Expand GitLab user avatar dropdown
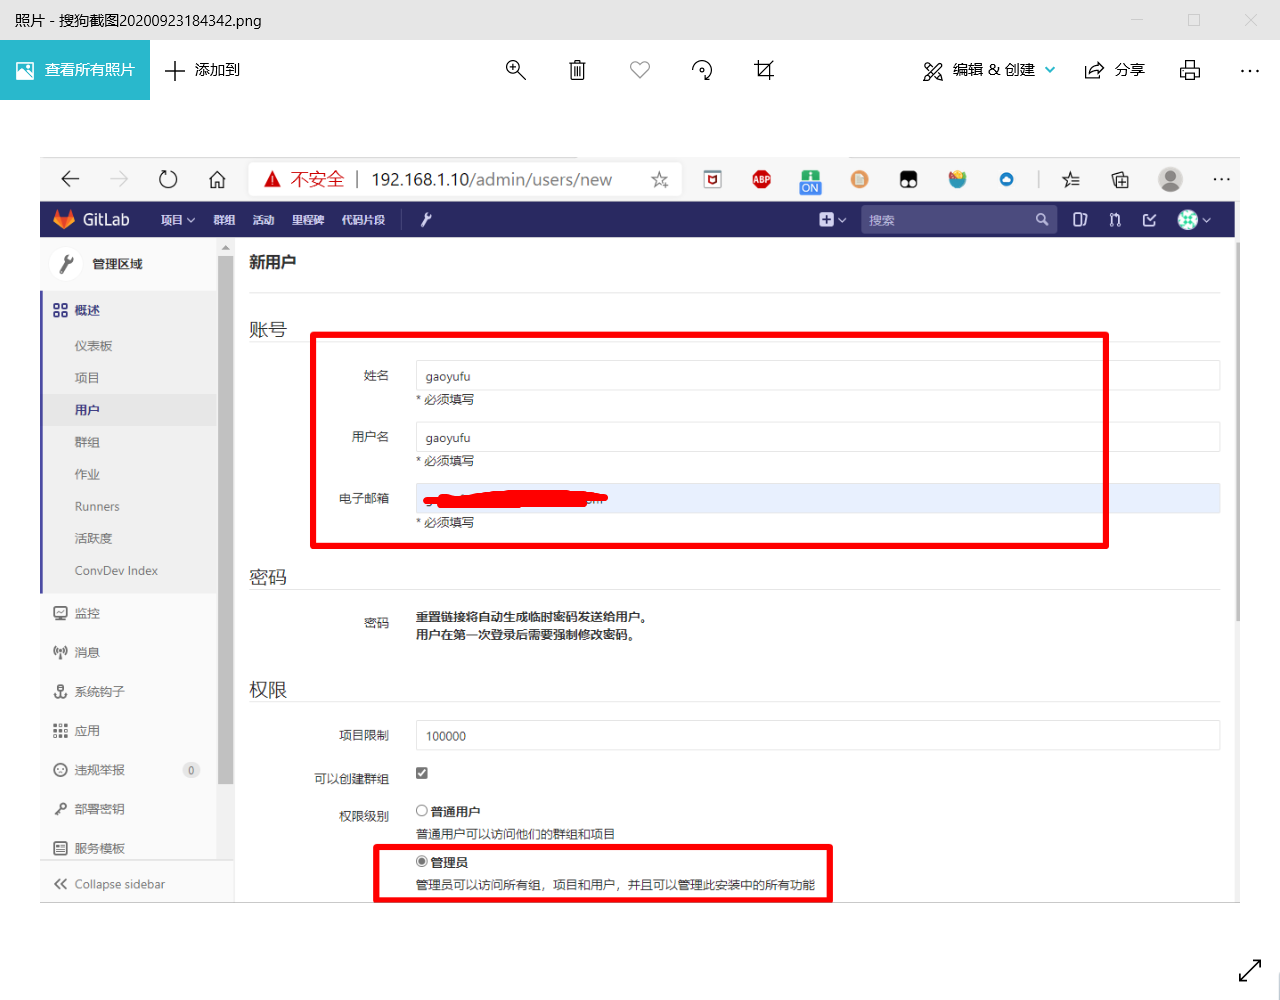 coord(1194,220)
